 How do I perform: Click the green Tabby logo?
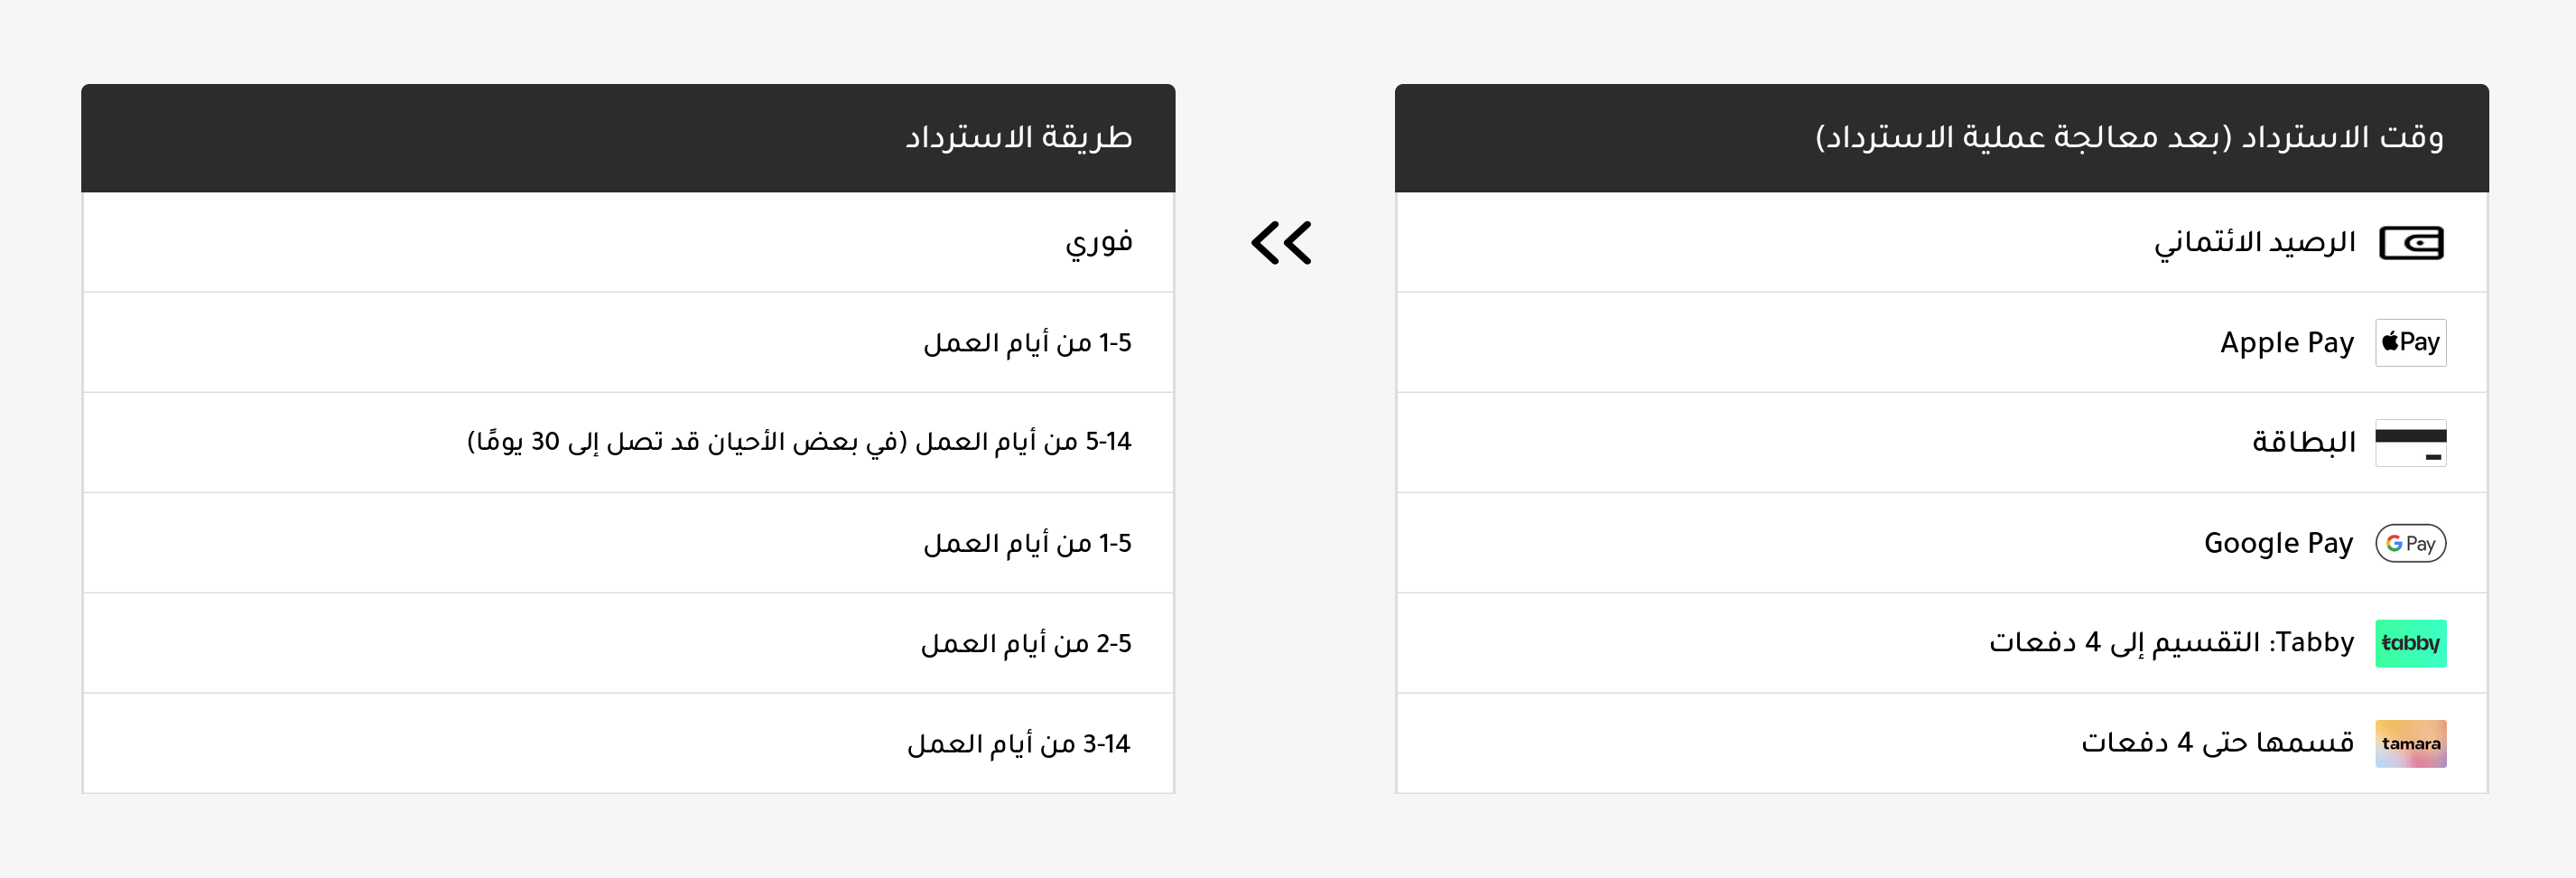(x=2411, y=643)
